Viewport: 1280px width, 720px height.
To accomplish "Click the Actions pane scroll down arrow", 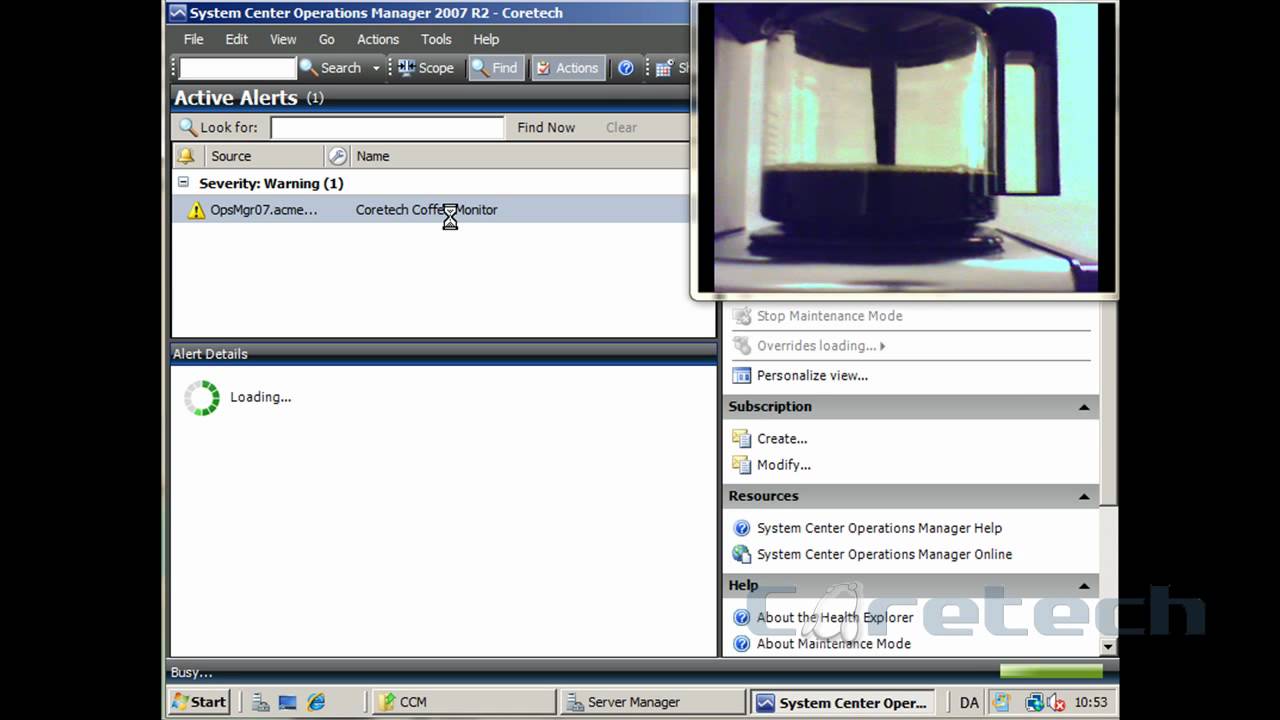I will 1107,647.
